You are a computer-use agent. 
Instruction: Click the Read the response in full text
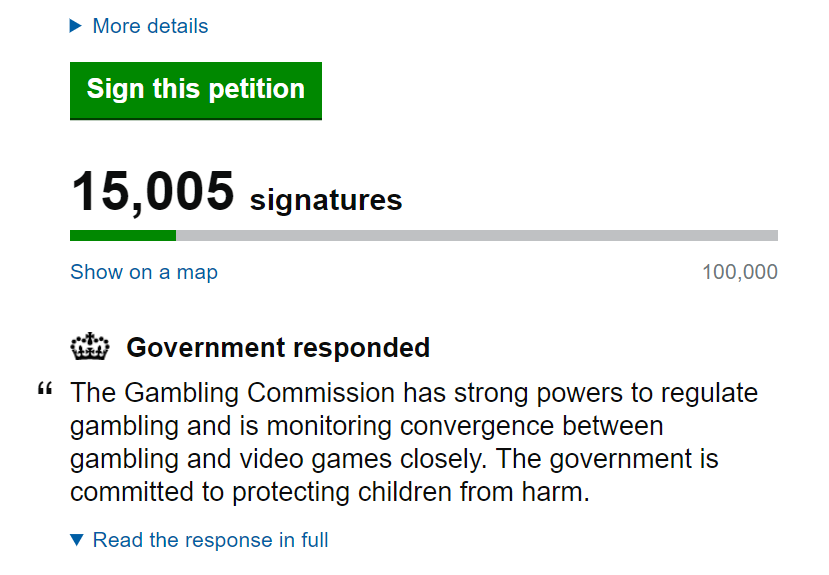coord(210,541)
